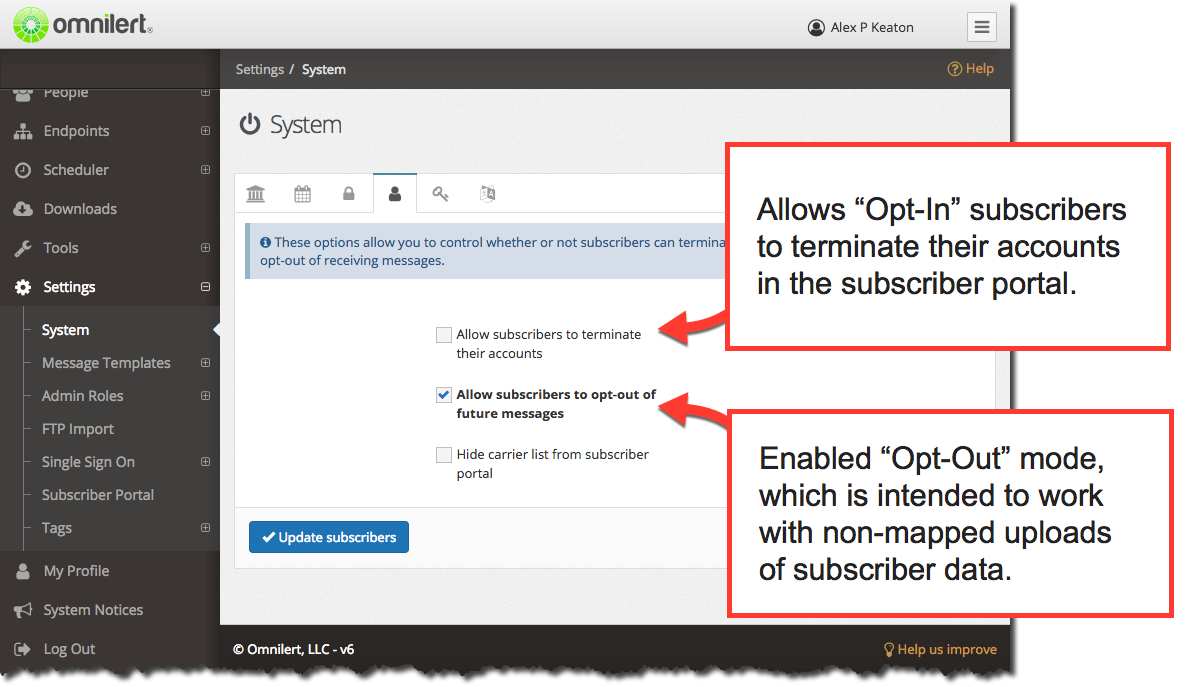Expand Single Sign On submenu
The height and width of the screenshot is (687, 1200).
tap(205, 462)
